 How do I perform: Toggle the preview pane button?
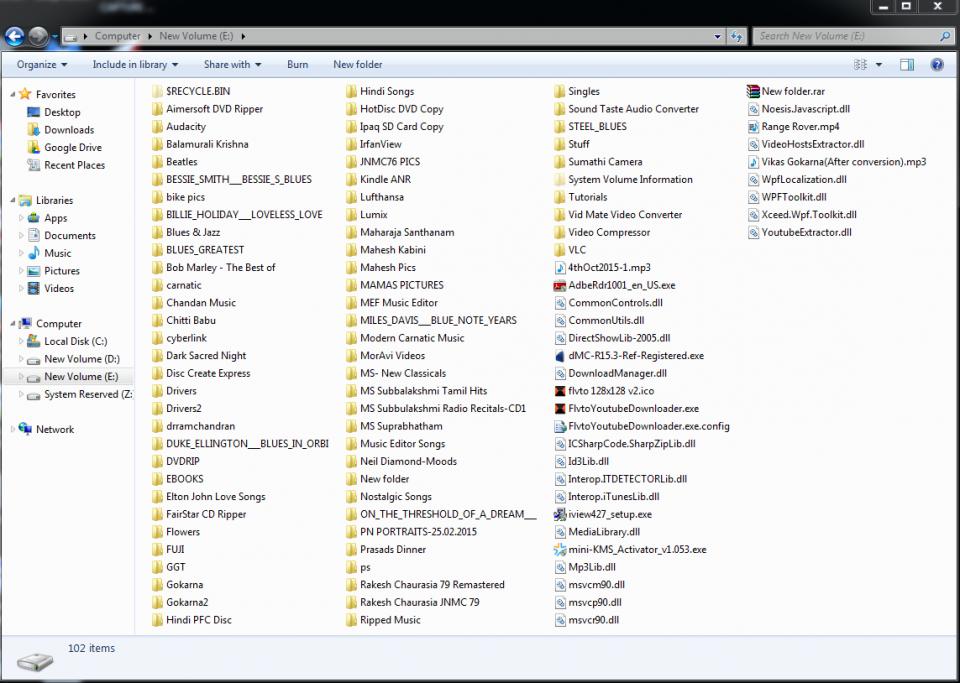tap(907, 64)
